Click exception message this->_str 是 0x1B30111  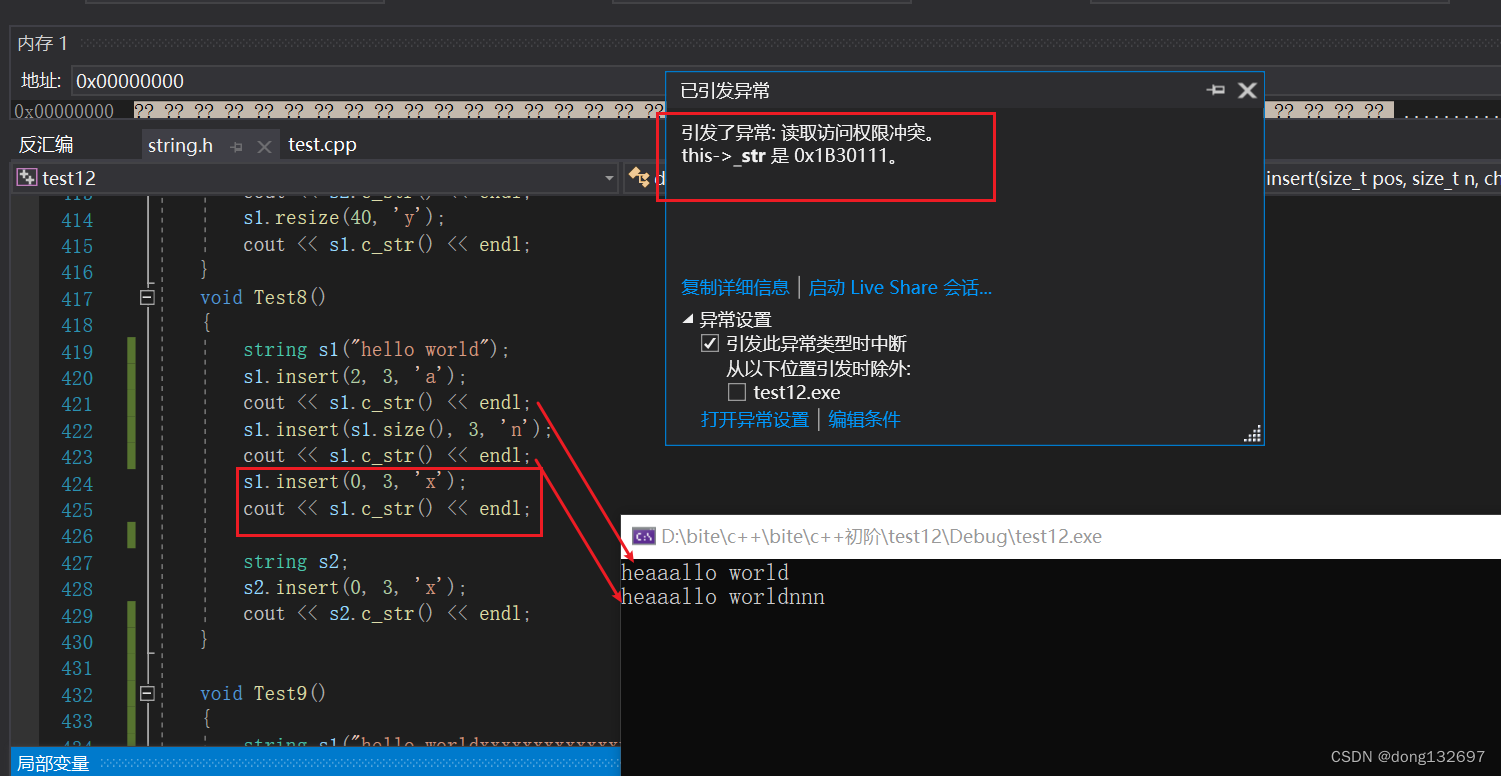(789, 157)
